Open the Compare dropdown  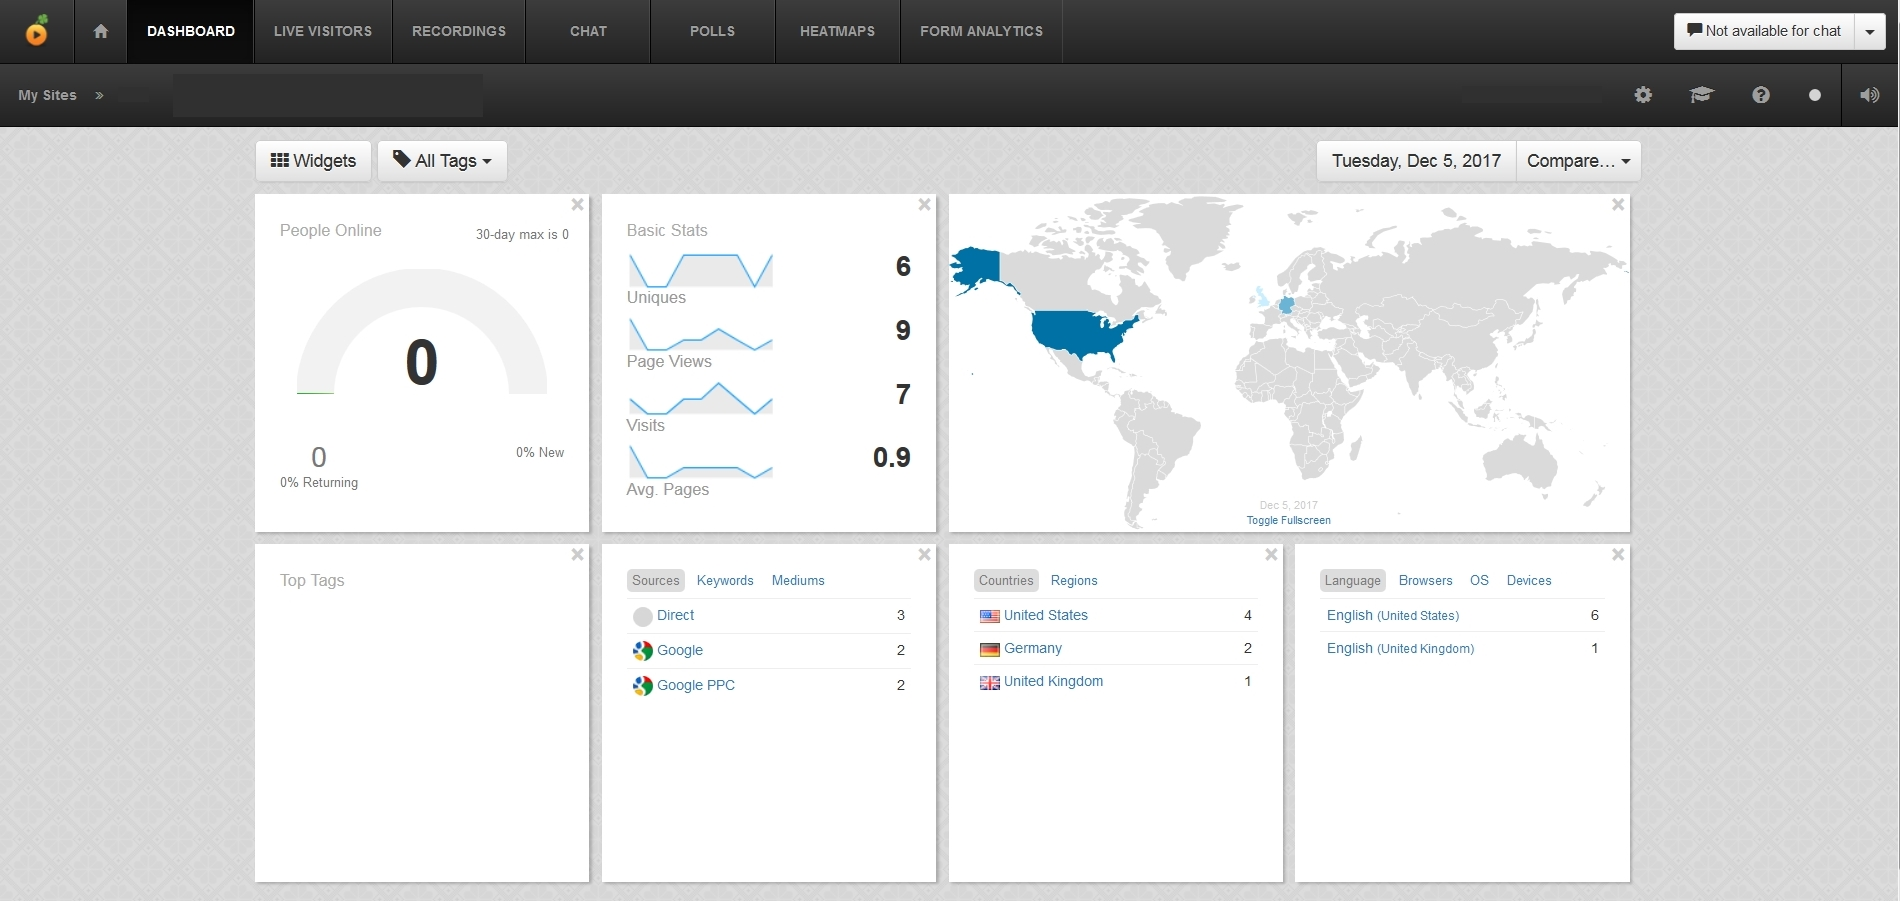coord(1578,161)
